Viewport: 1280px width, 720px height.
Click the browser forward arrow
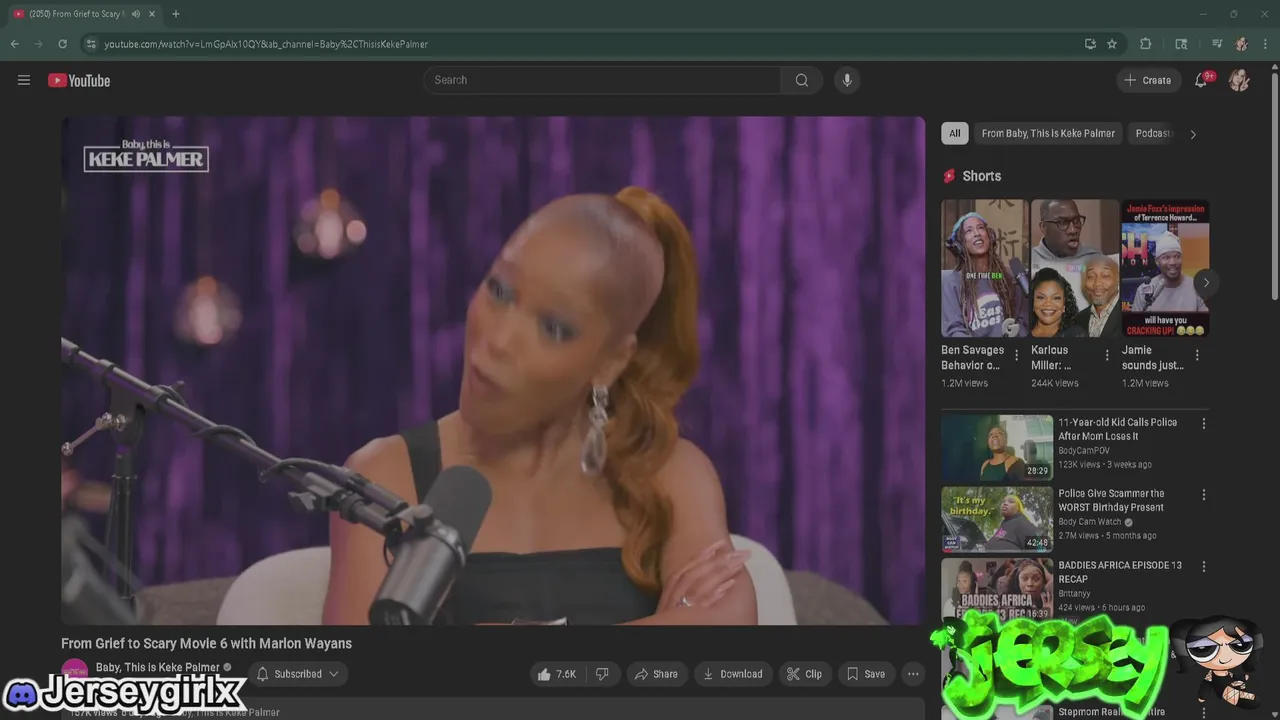click(38, 44)
